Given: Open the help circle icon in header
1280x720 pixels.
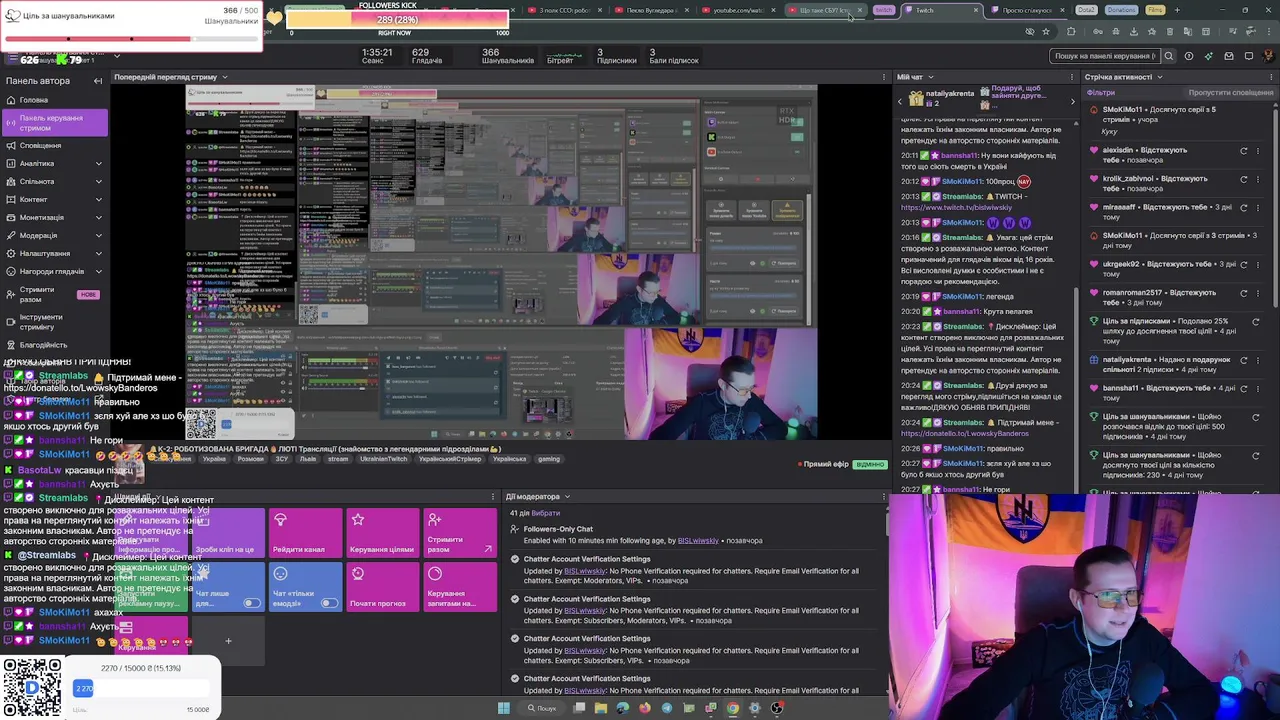Looking at the screenshot, I should (x=1189, y=56).
